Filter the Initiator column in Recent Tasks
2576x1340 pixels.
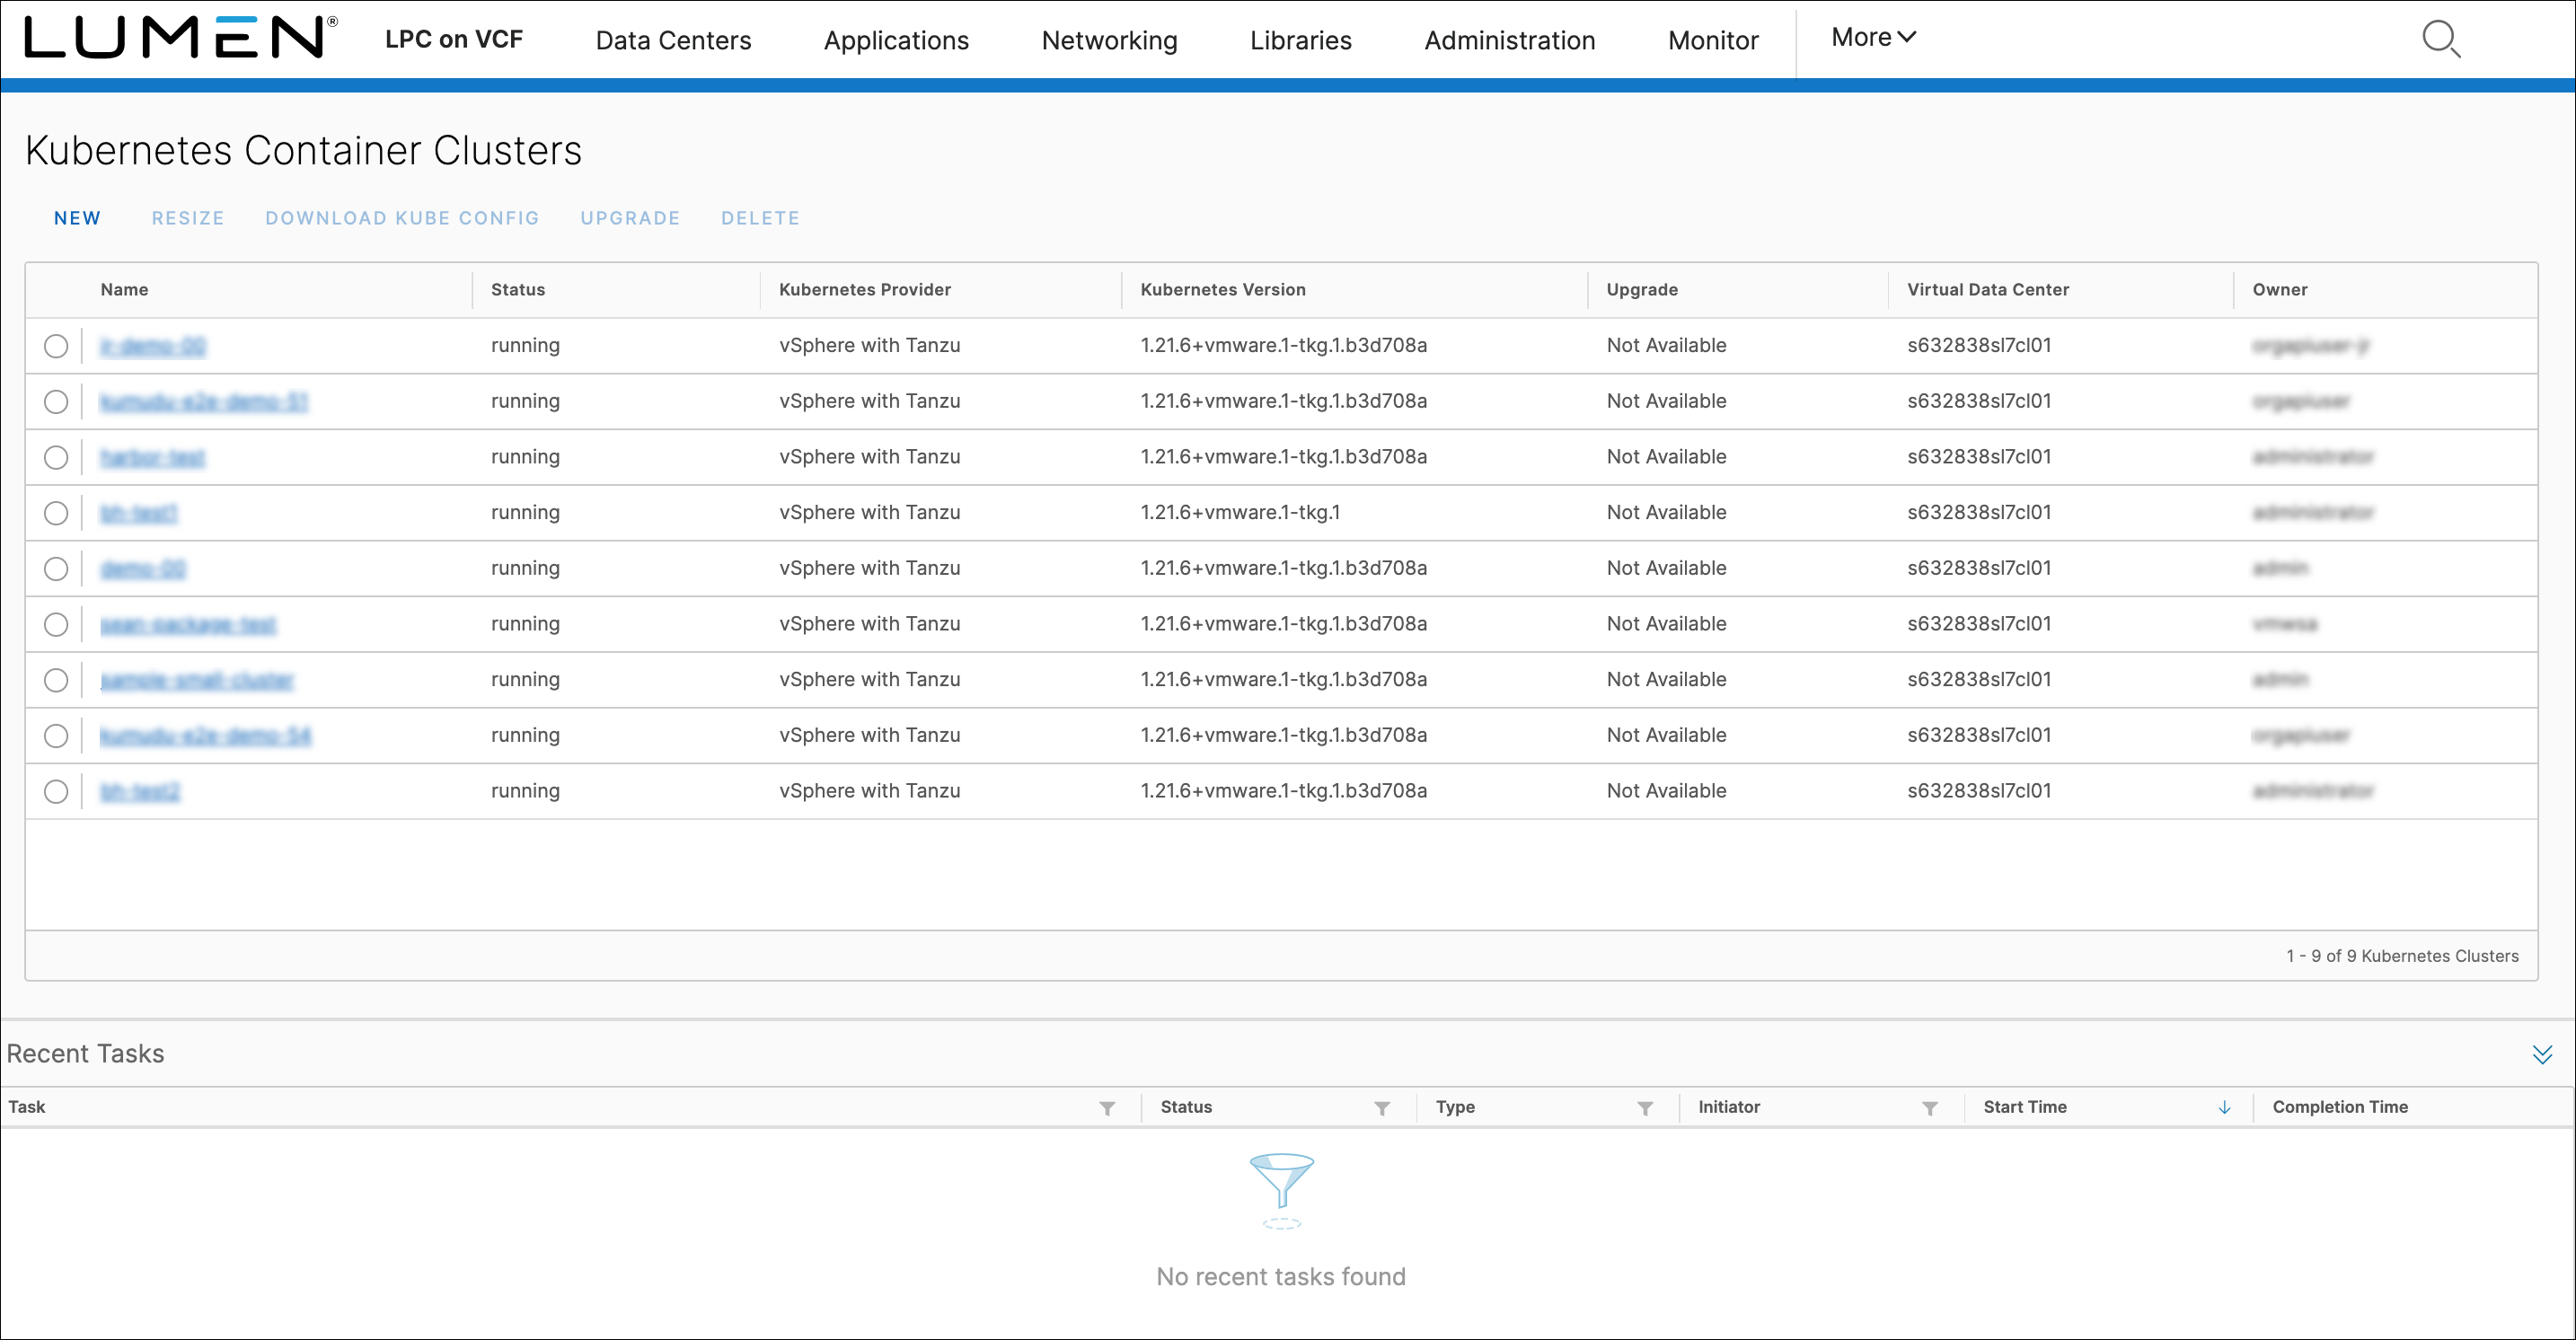(1930, 1108)
